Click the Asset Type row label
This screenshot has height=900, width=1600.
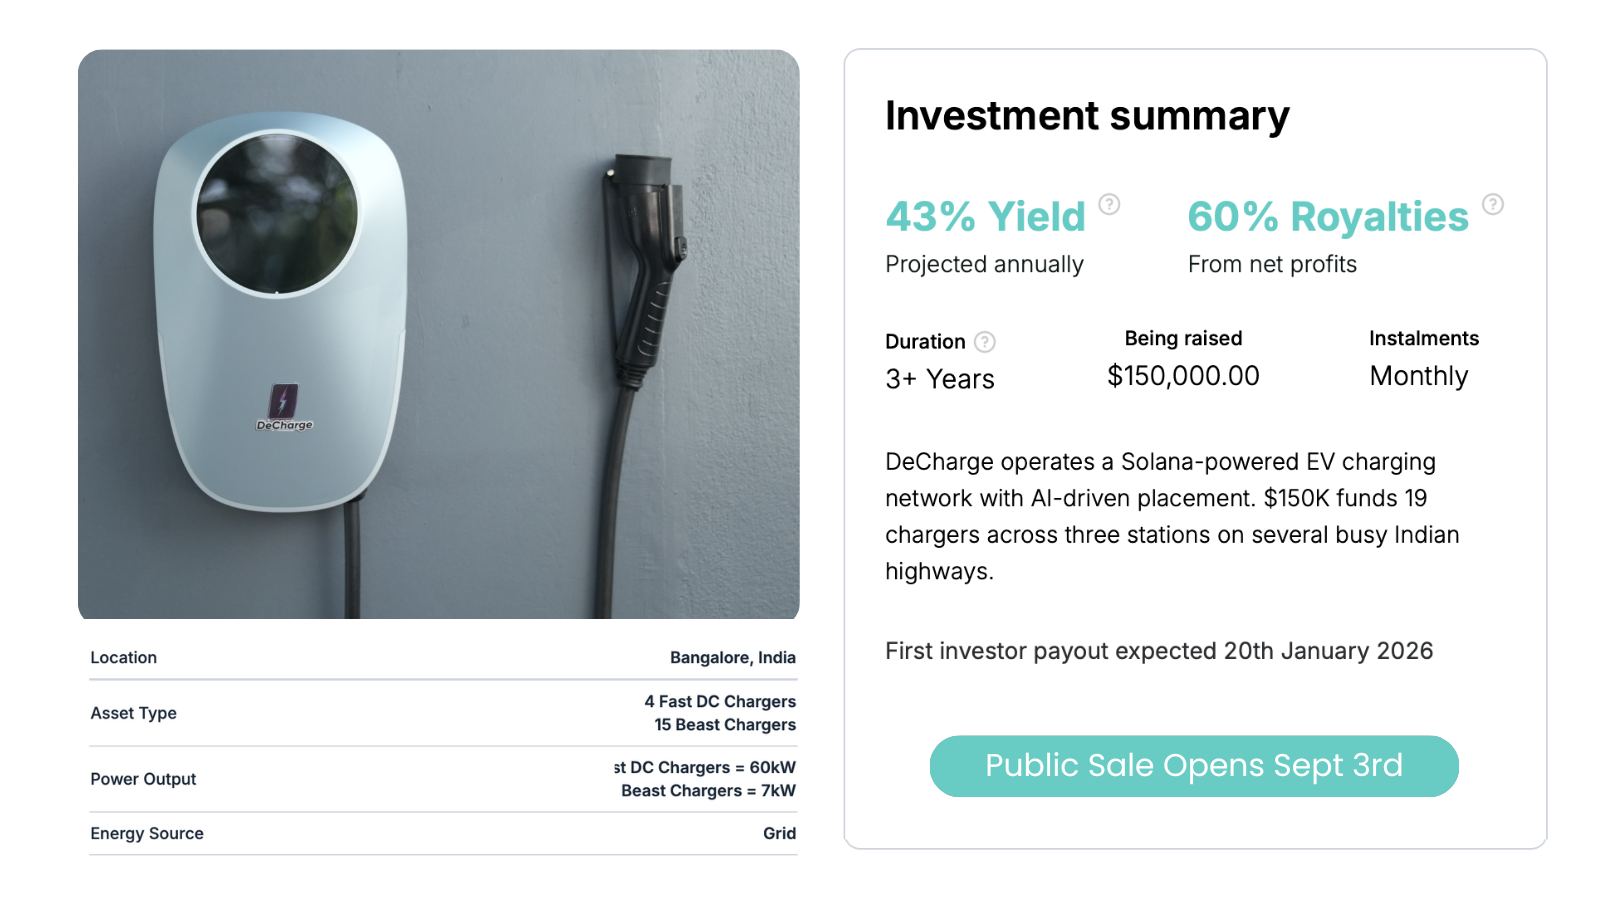pyautogui.click(x=134, y=713)
